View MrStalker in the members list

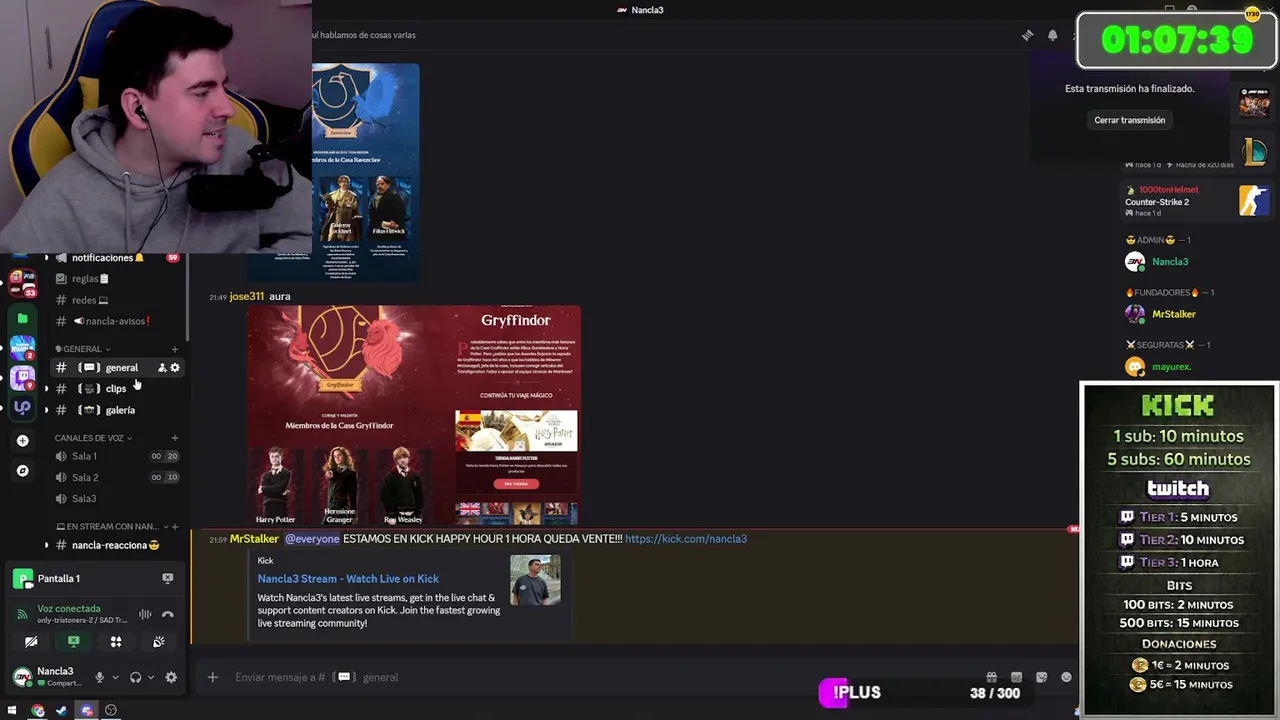click(x=1173, y=314)
